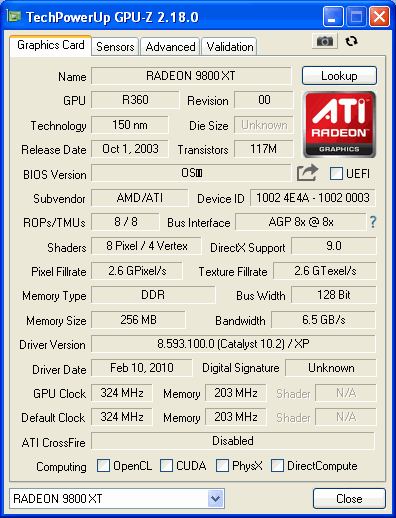Viewport: 396px width, 518px height.
Task: Toggle the DirectCompute checkbox
Action: (x=277, y=466)
